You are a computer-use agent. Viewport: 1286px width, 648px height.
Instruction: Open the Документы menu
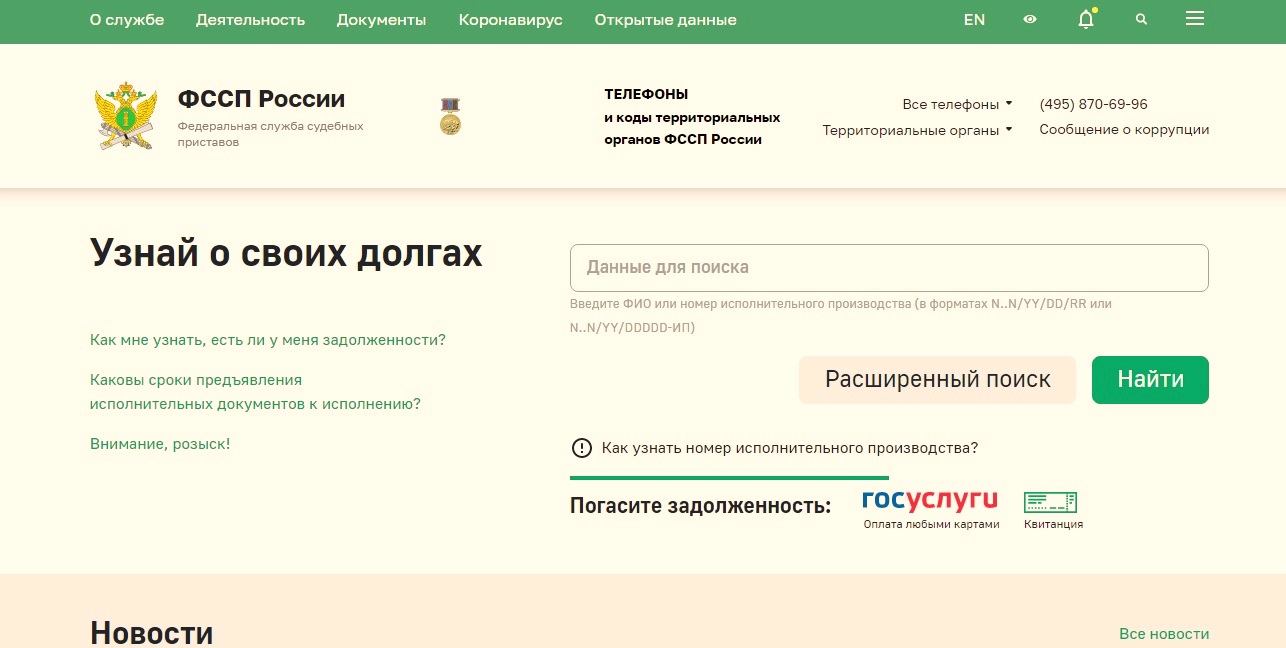381,19
